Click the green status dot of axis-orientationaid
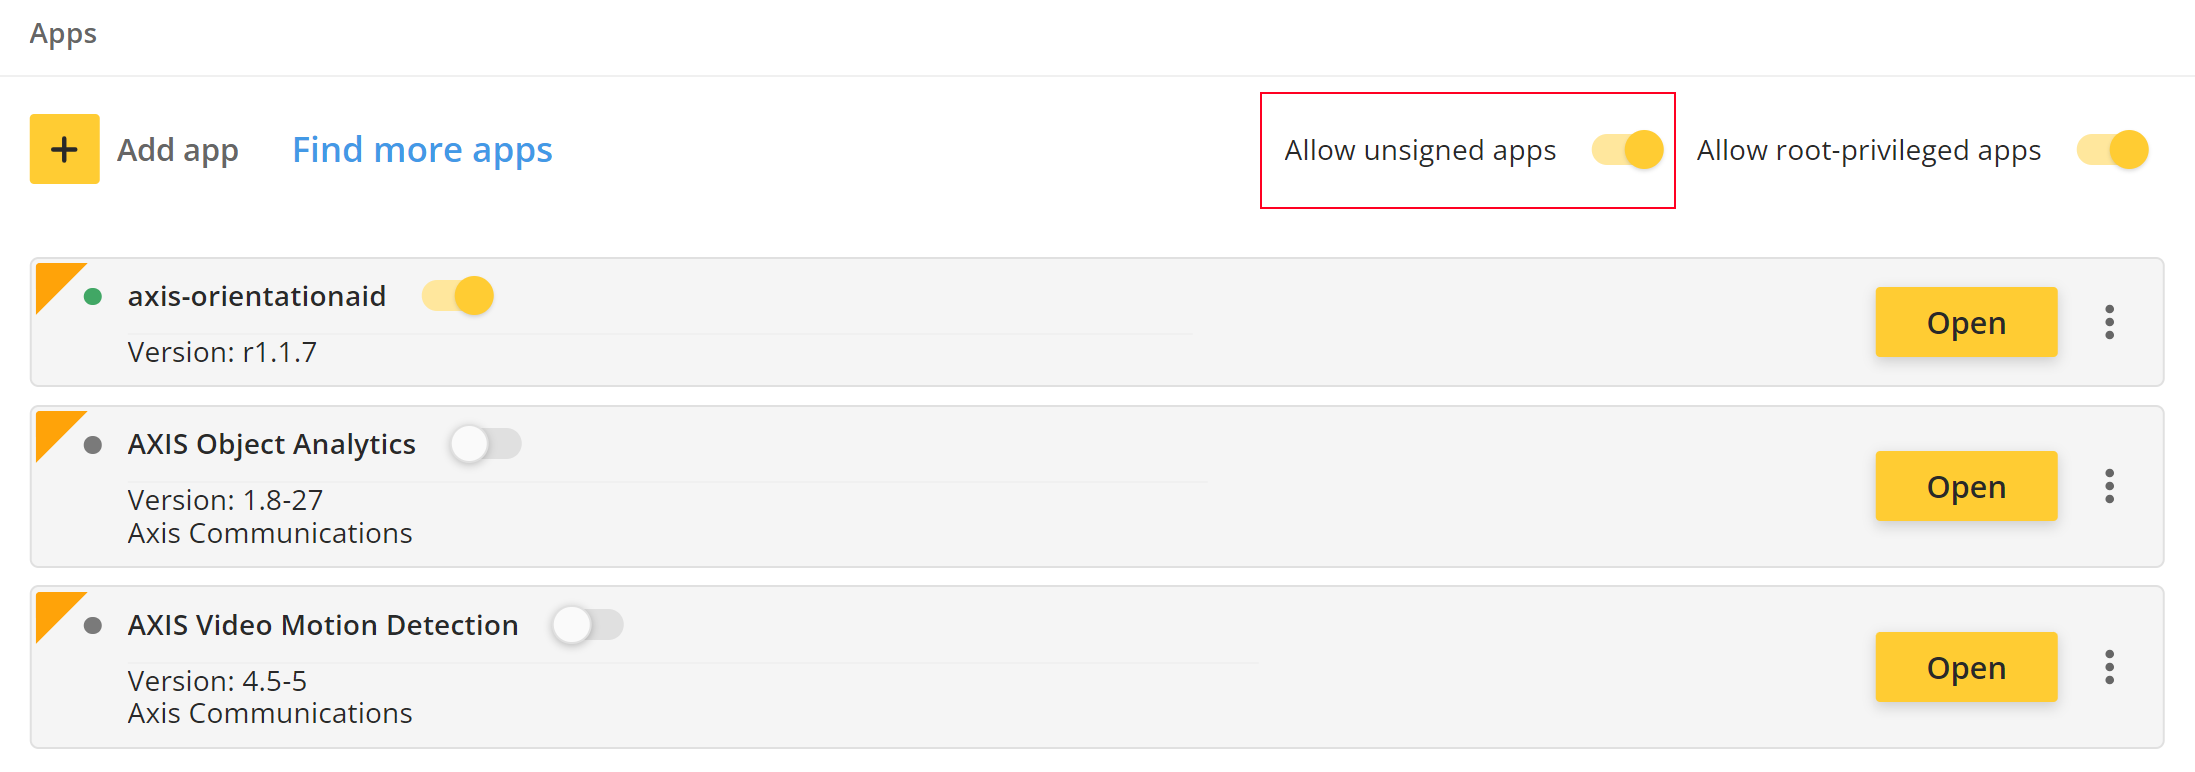Screen dimensions: 2195x772 coord(93,296)
